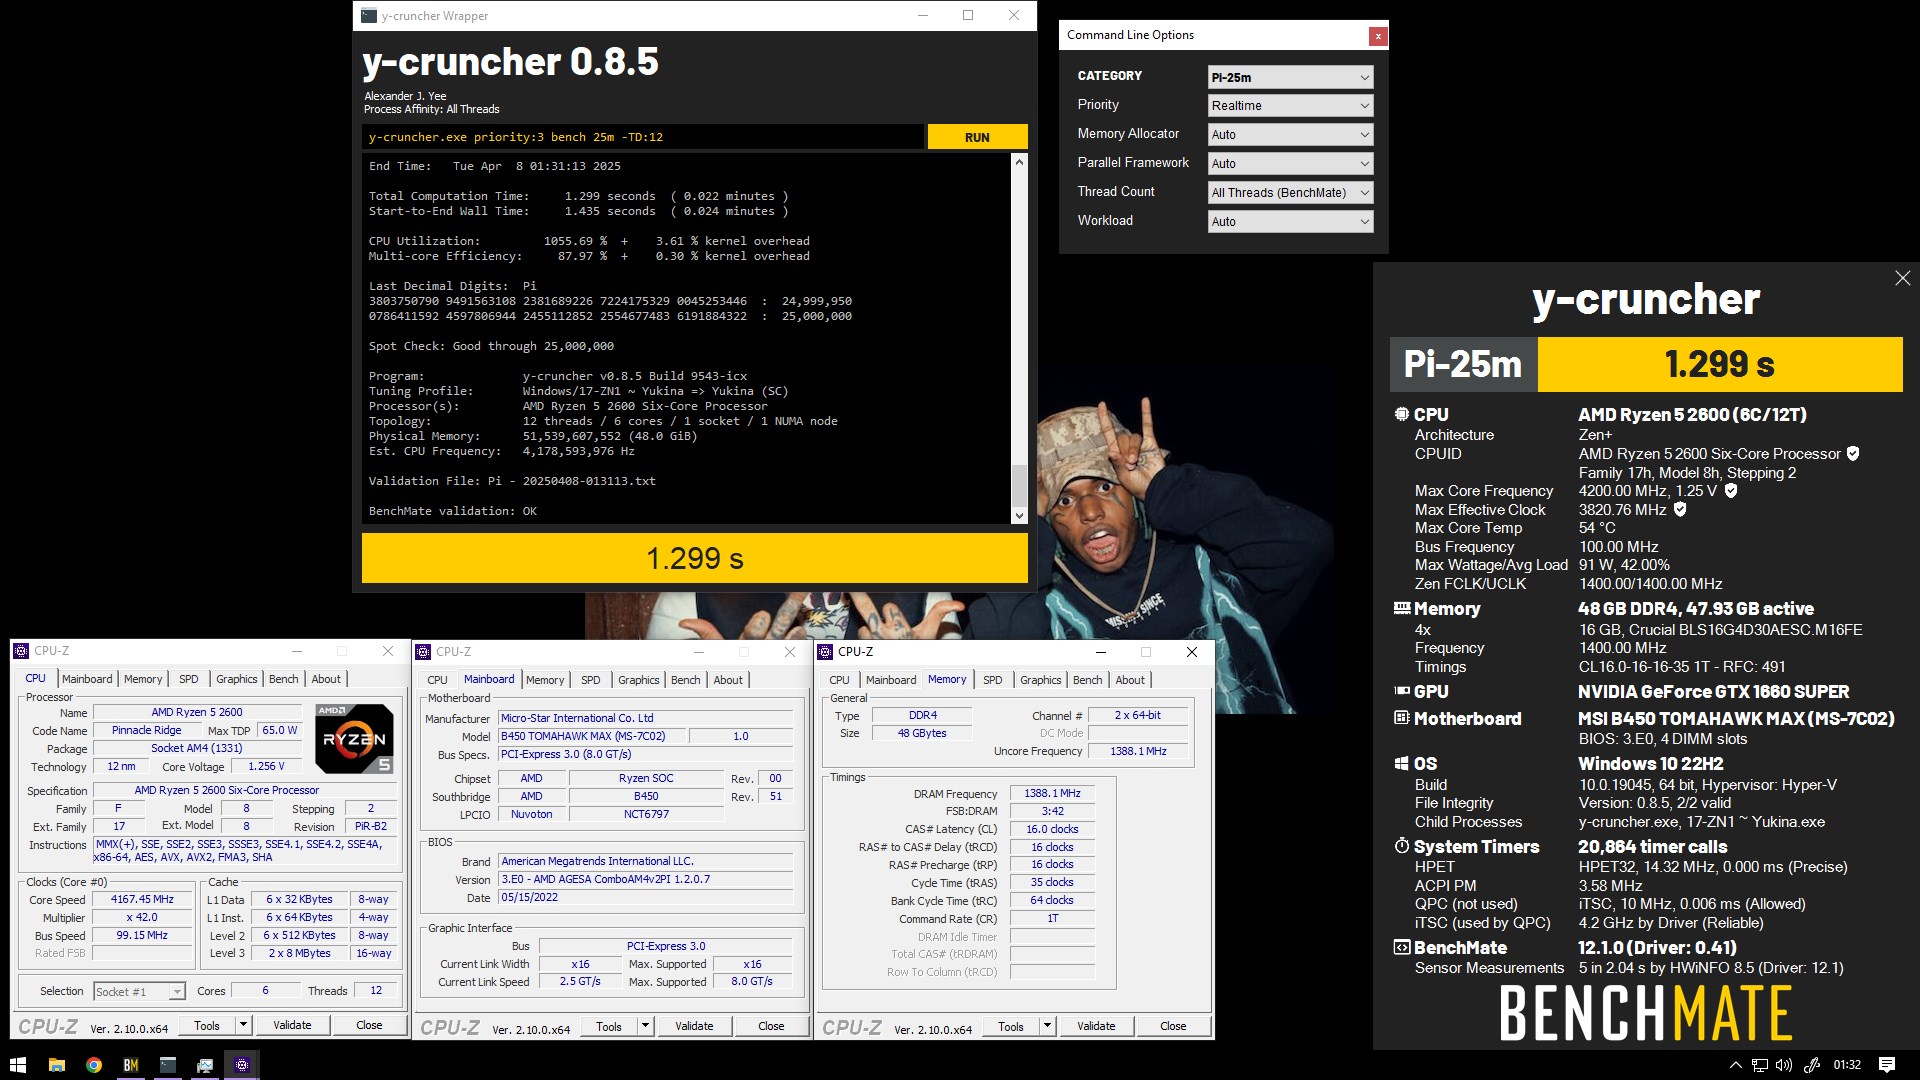
Task: Expand the Parallel Framework dropdown
Action: (1290, 164)
